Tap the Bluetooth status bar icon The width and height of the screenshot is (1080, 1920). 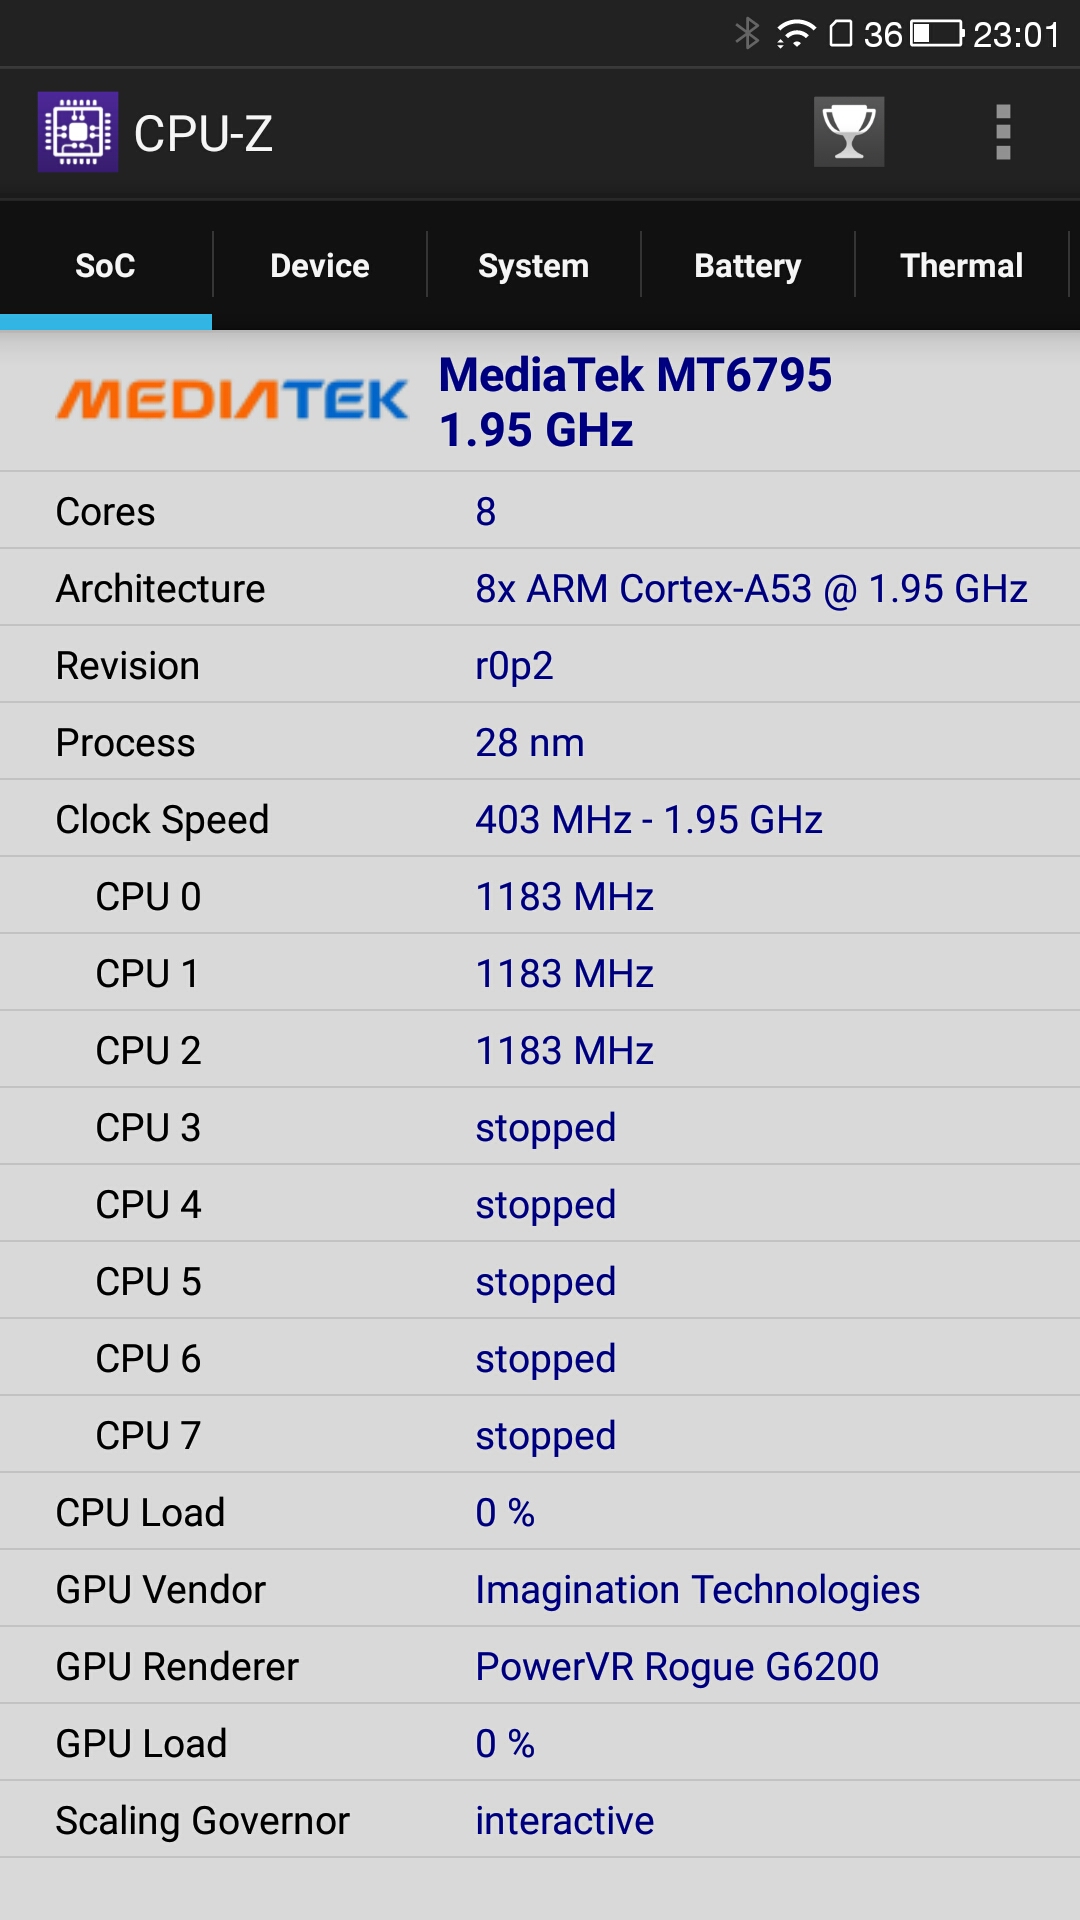pyautogui.click(x=747, y=33)
